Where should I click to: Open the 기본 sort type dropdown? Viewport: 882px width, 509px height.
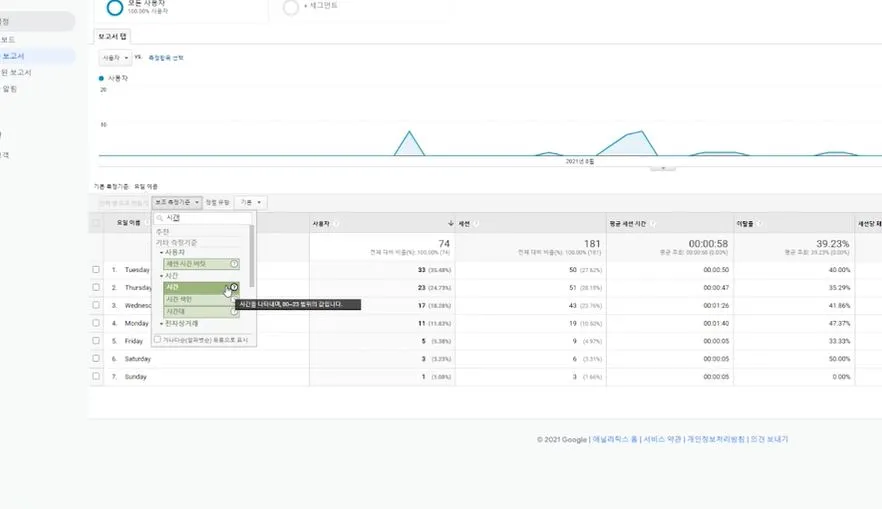pos(250,202)
